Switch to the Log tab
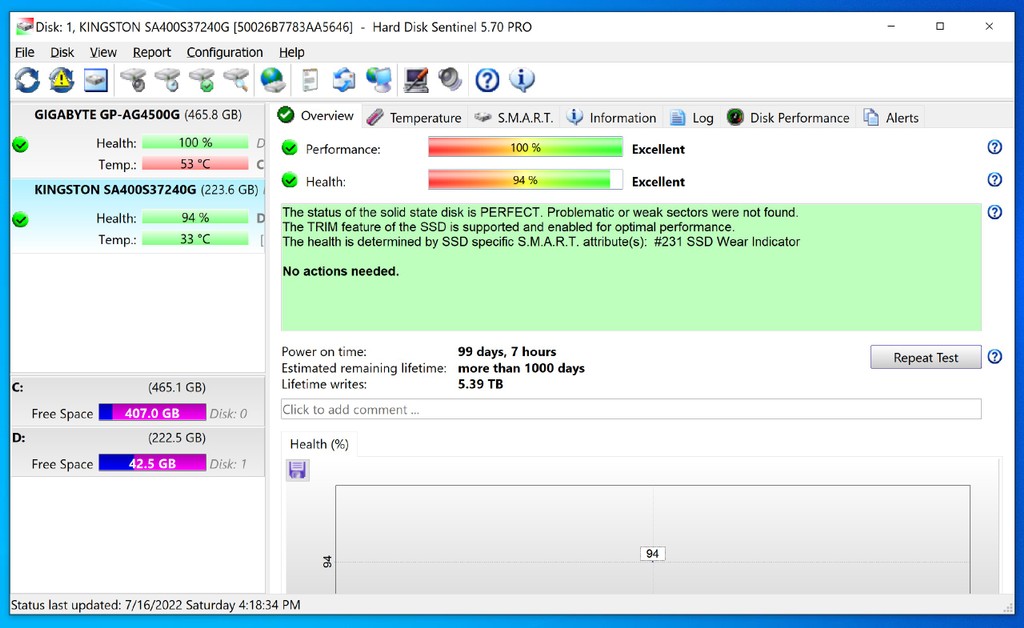The height and width of the screenshot is (628, 1024). coord(692,118)
